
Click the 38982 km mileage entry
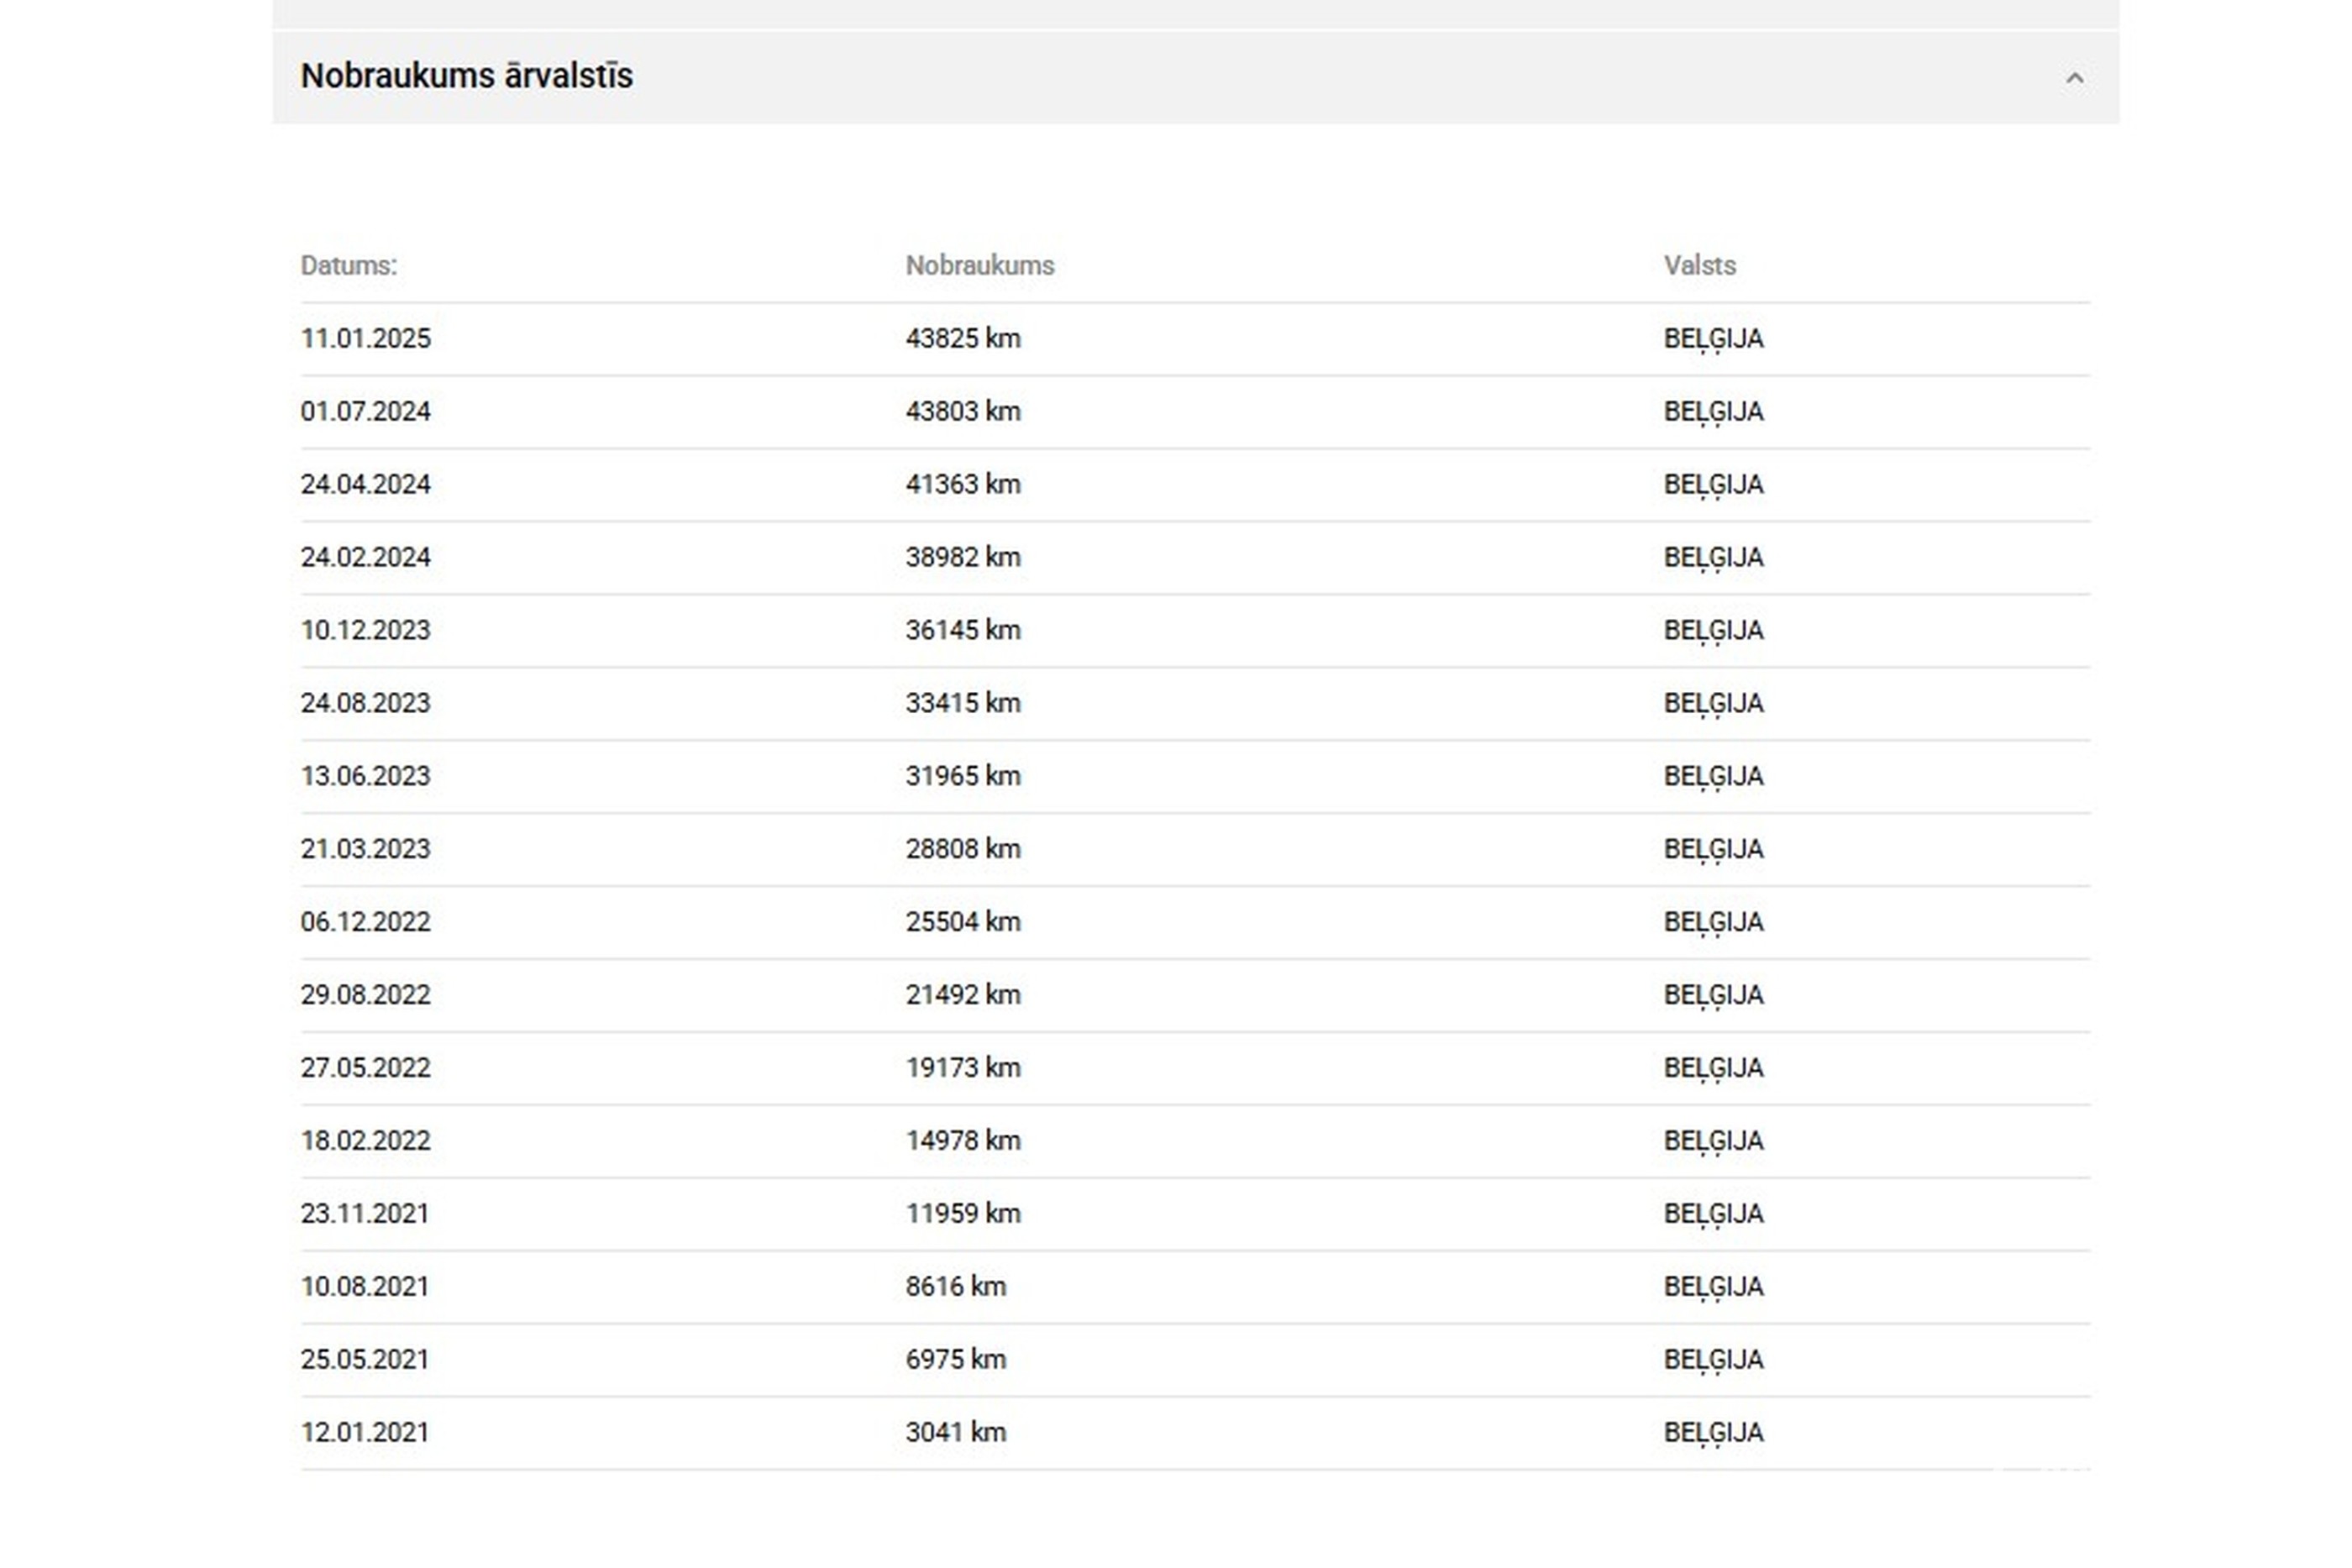click(x=962, y=558)
